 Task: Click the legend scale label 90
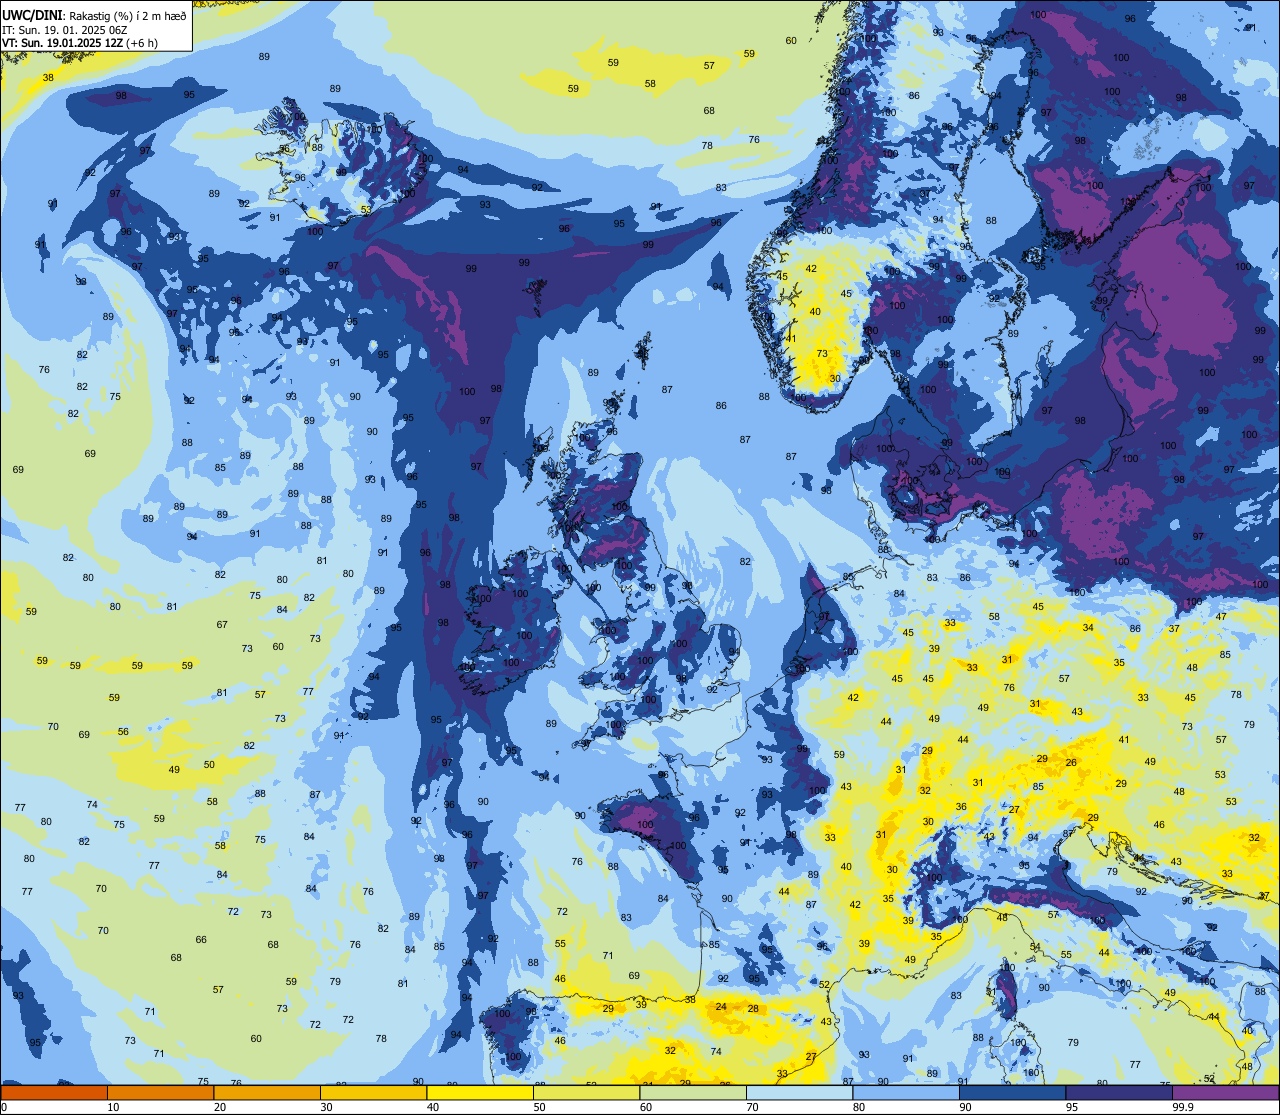(965, 1107)
